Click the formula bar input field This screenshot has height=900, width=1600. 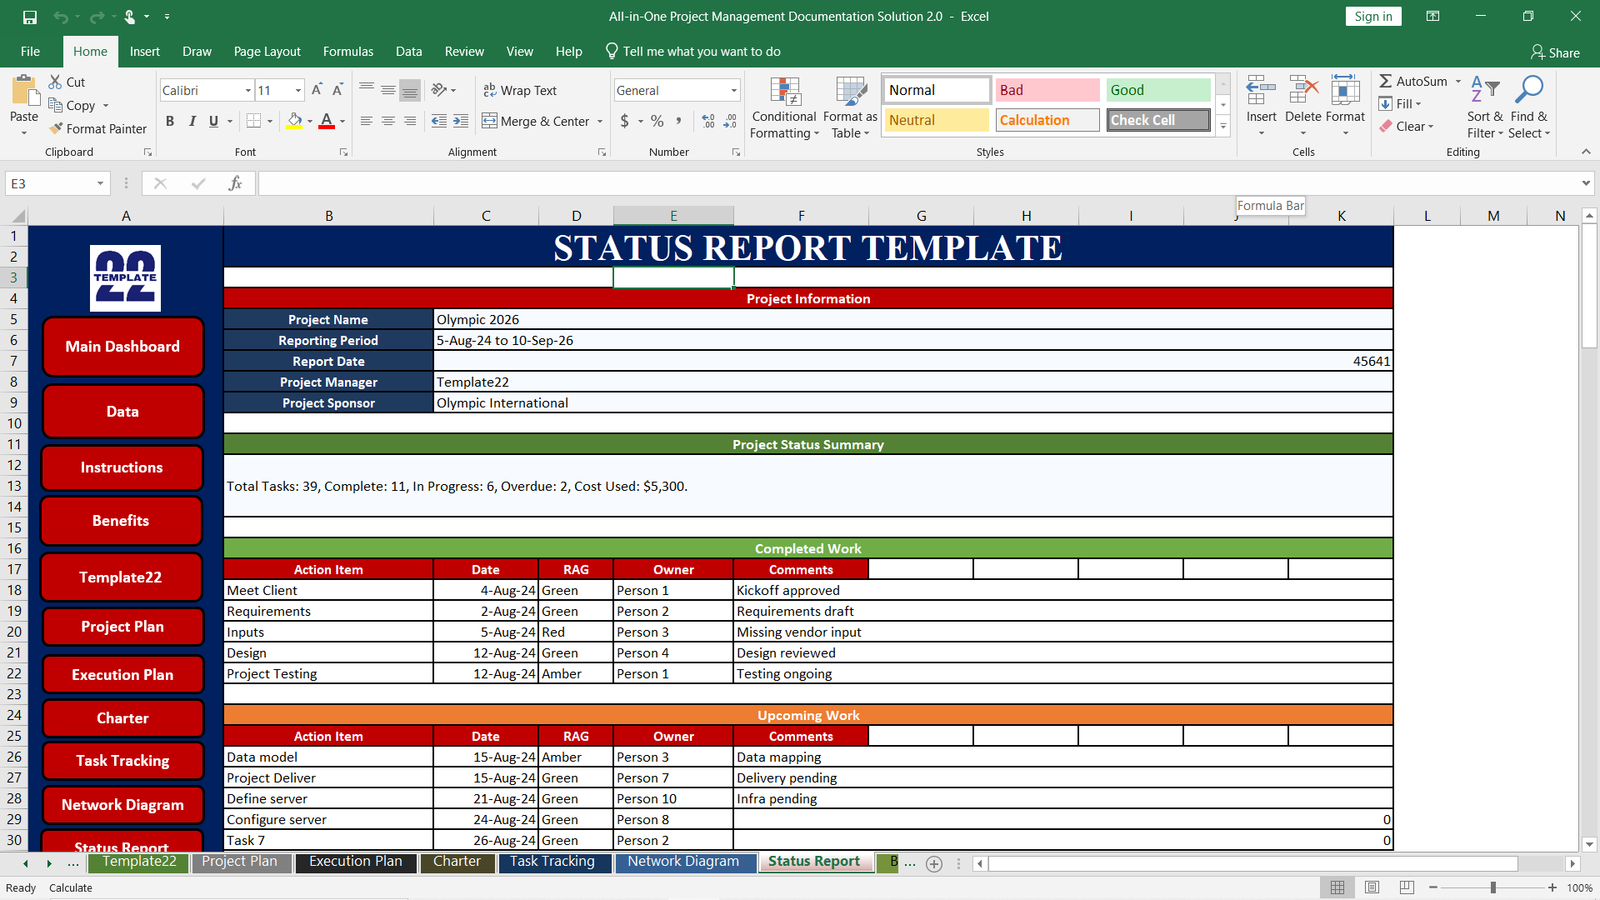click(918, 183)
